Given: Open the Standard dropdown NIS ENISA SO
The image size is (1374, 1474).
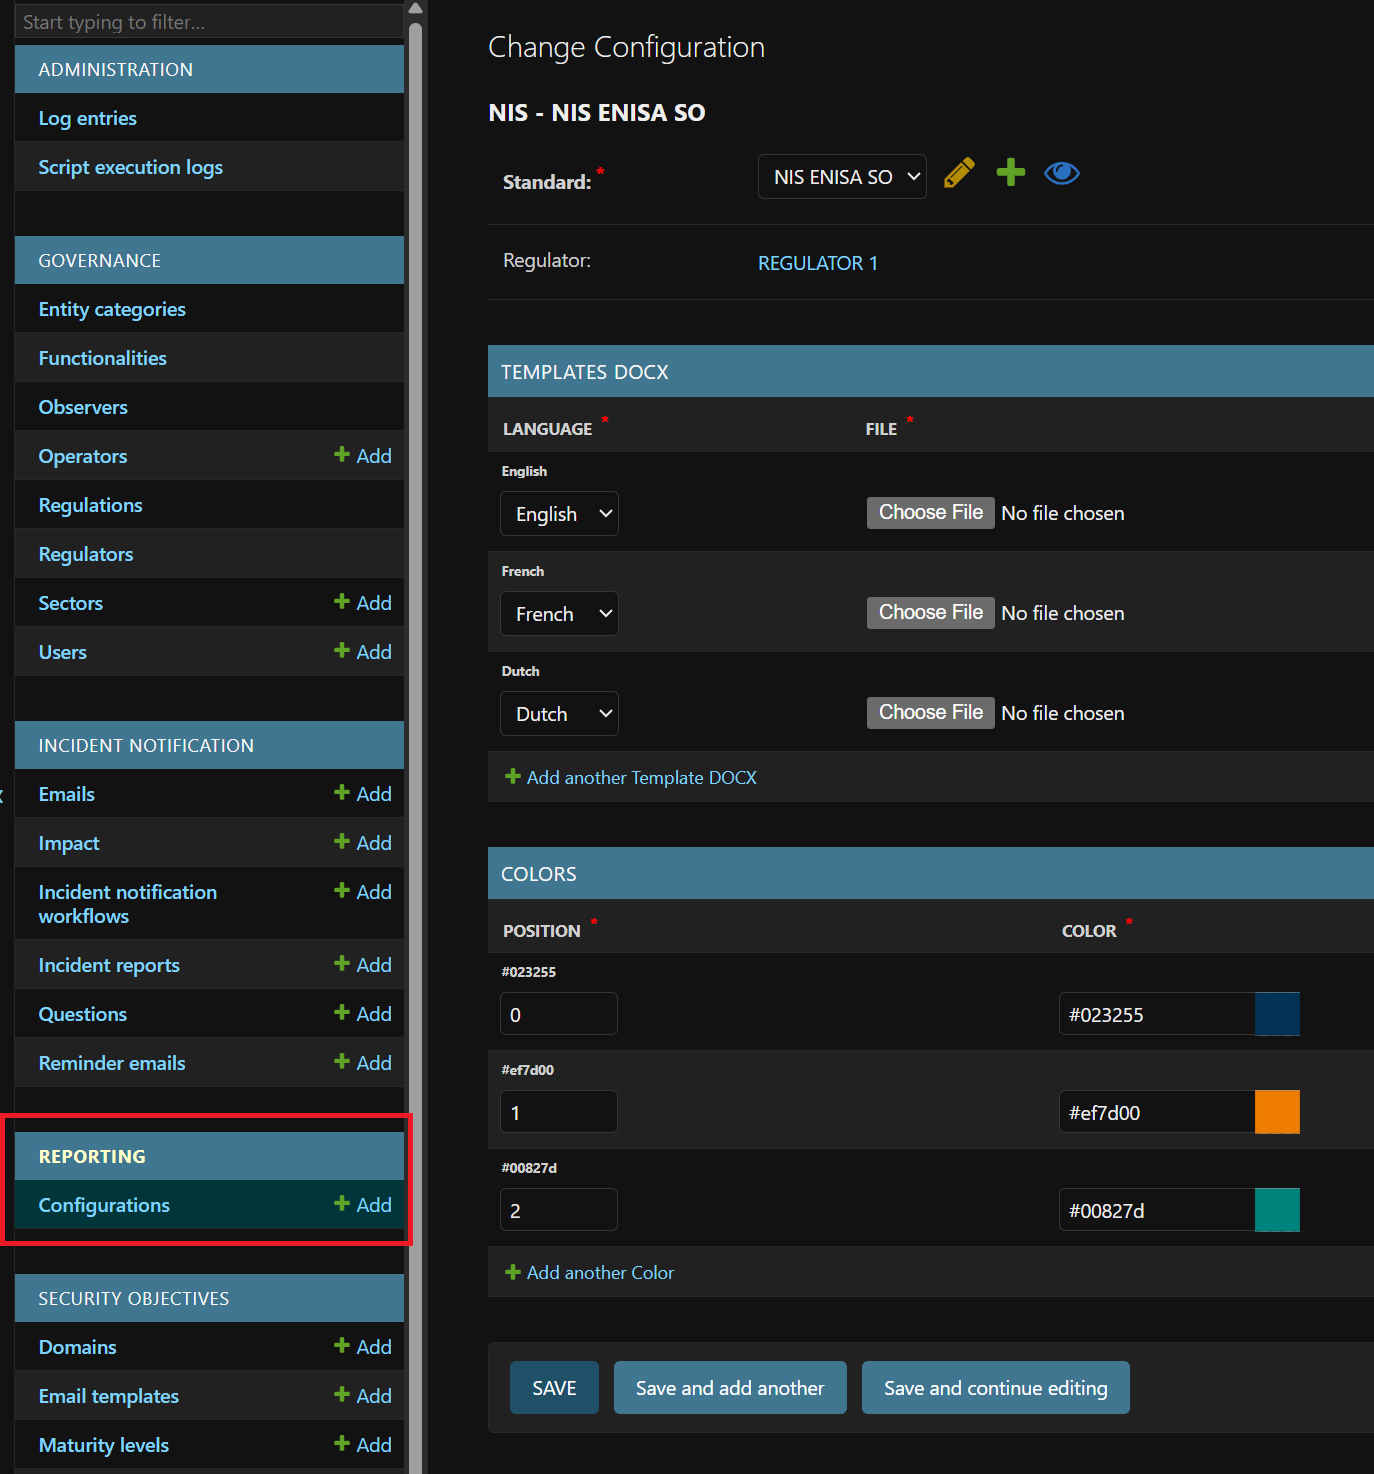Looking at the screenshot, I should (x=842, y=177).
